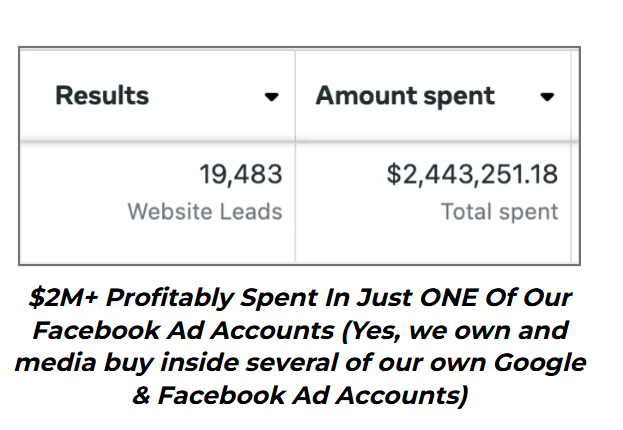Click the Amount spent column header label
Screen dimensions: 623x430
coord(405,96)
